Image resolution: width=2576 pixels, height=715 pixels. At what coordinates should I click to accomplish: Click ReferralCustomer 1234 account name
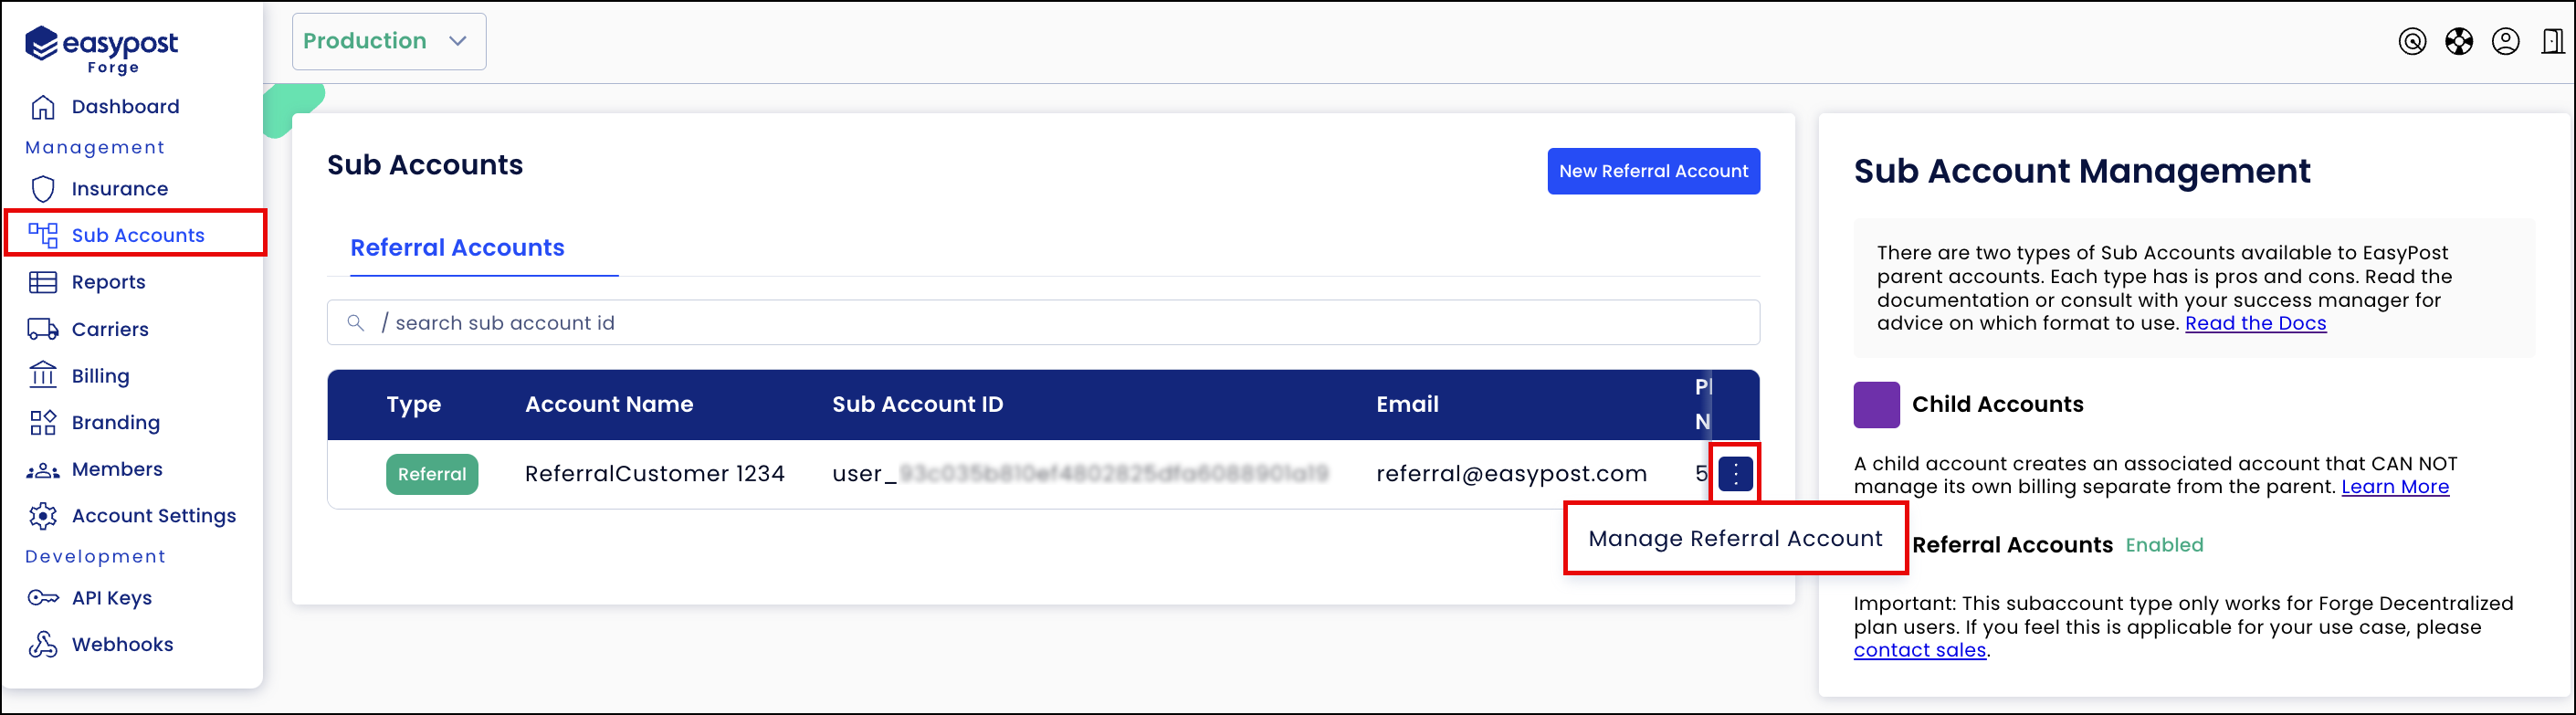click(654, 474)
